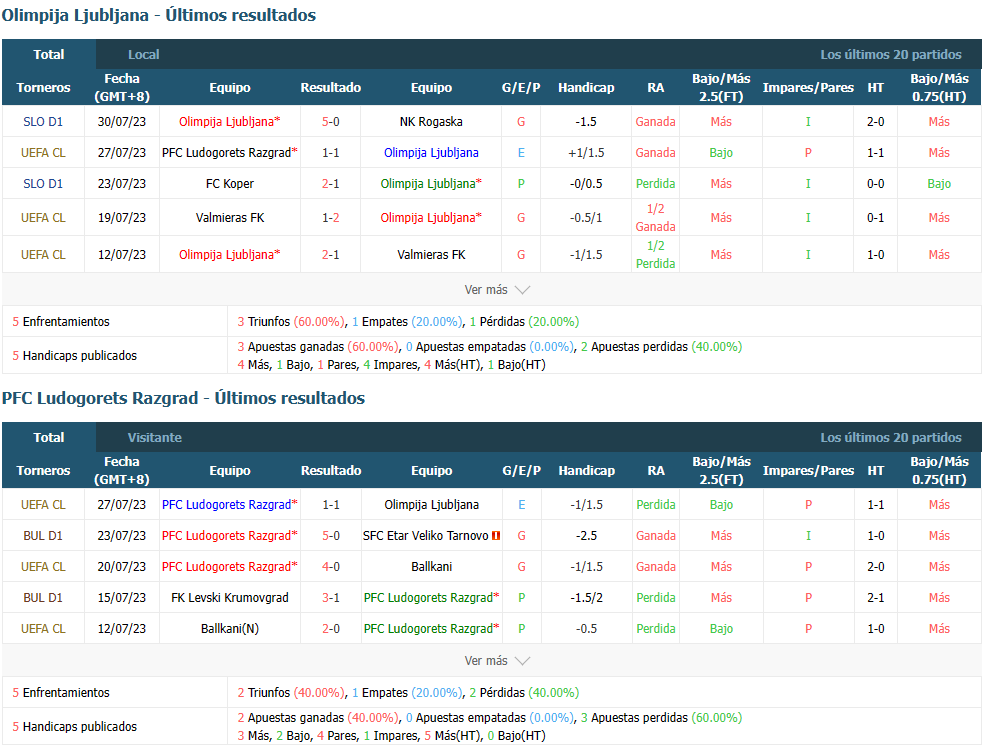Click Valmieras FK in 12/07/23 row
This screenshot has width=988, height=748.
click(x=431, y=255)
